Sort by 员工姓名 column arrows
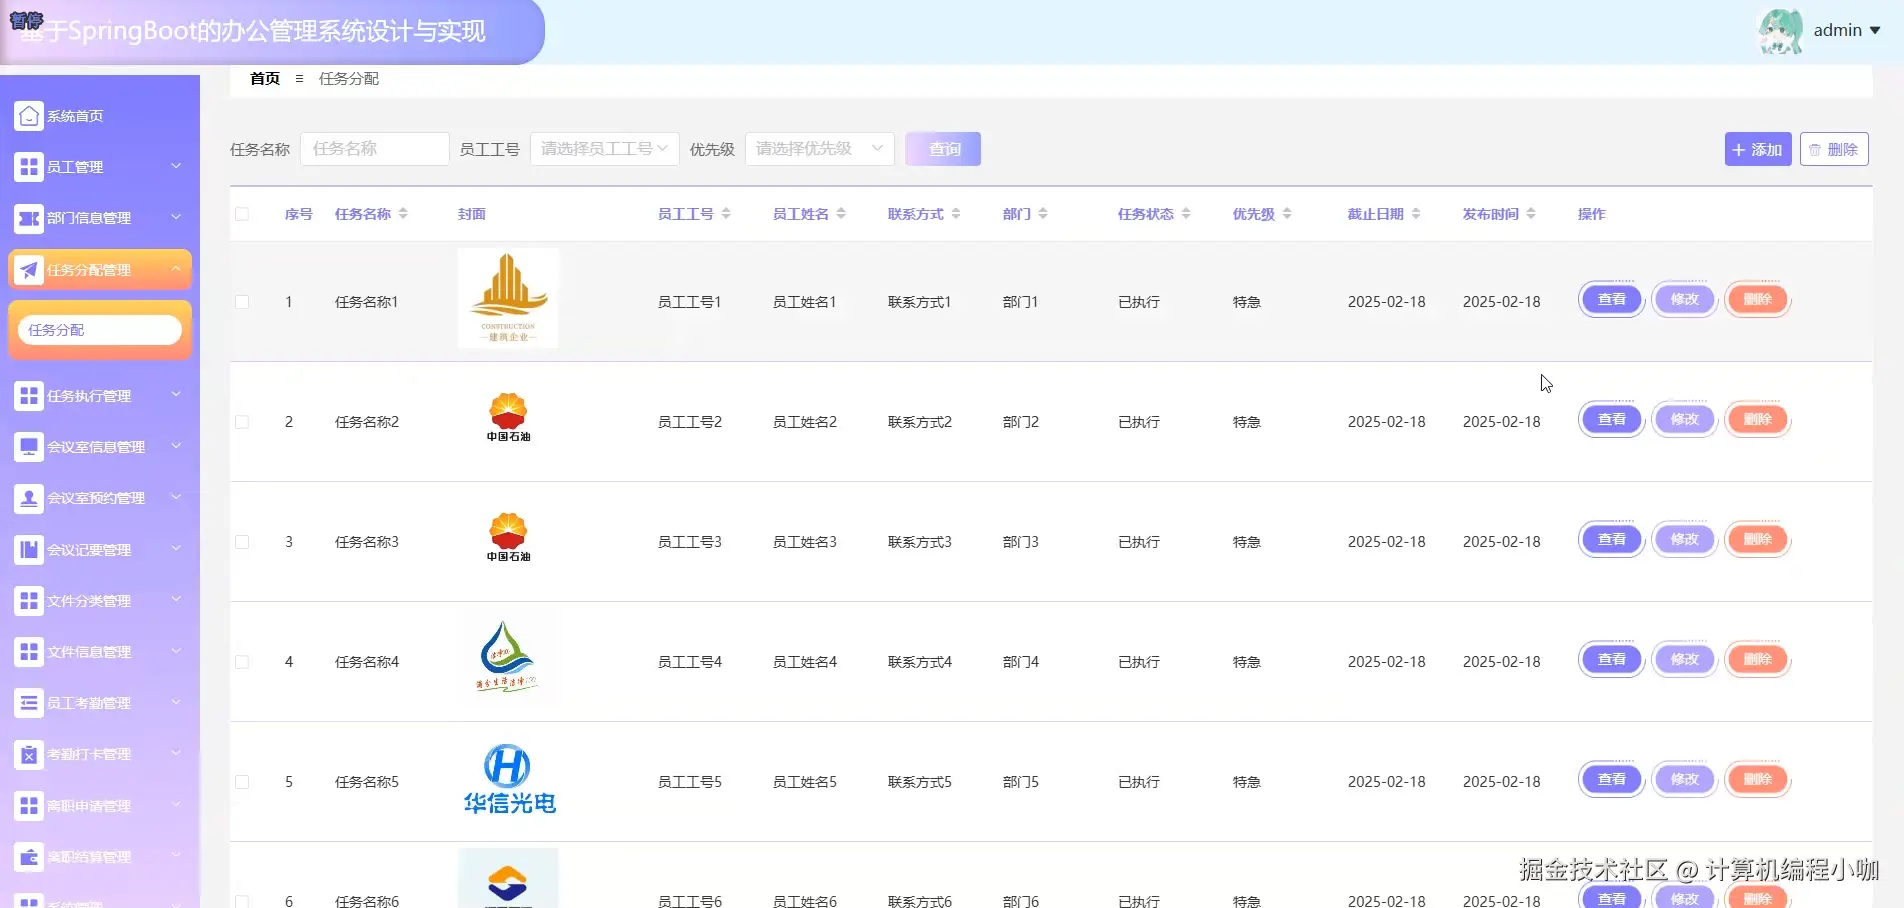Screen dimensions: 1904x908 [841, 214]
